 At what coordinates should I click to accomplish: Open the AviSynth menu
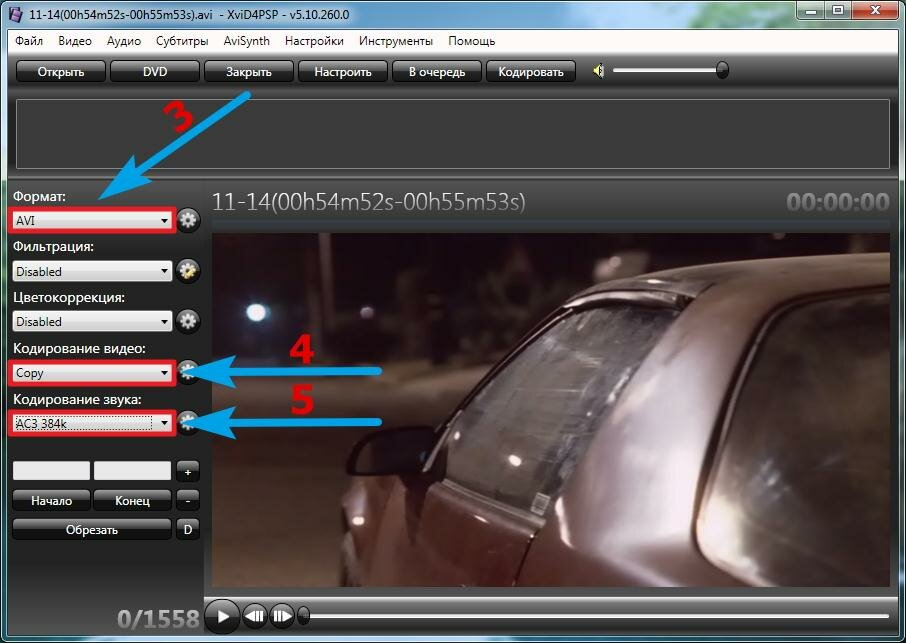pyautogui.click(x=246, y=41)
